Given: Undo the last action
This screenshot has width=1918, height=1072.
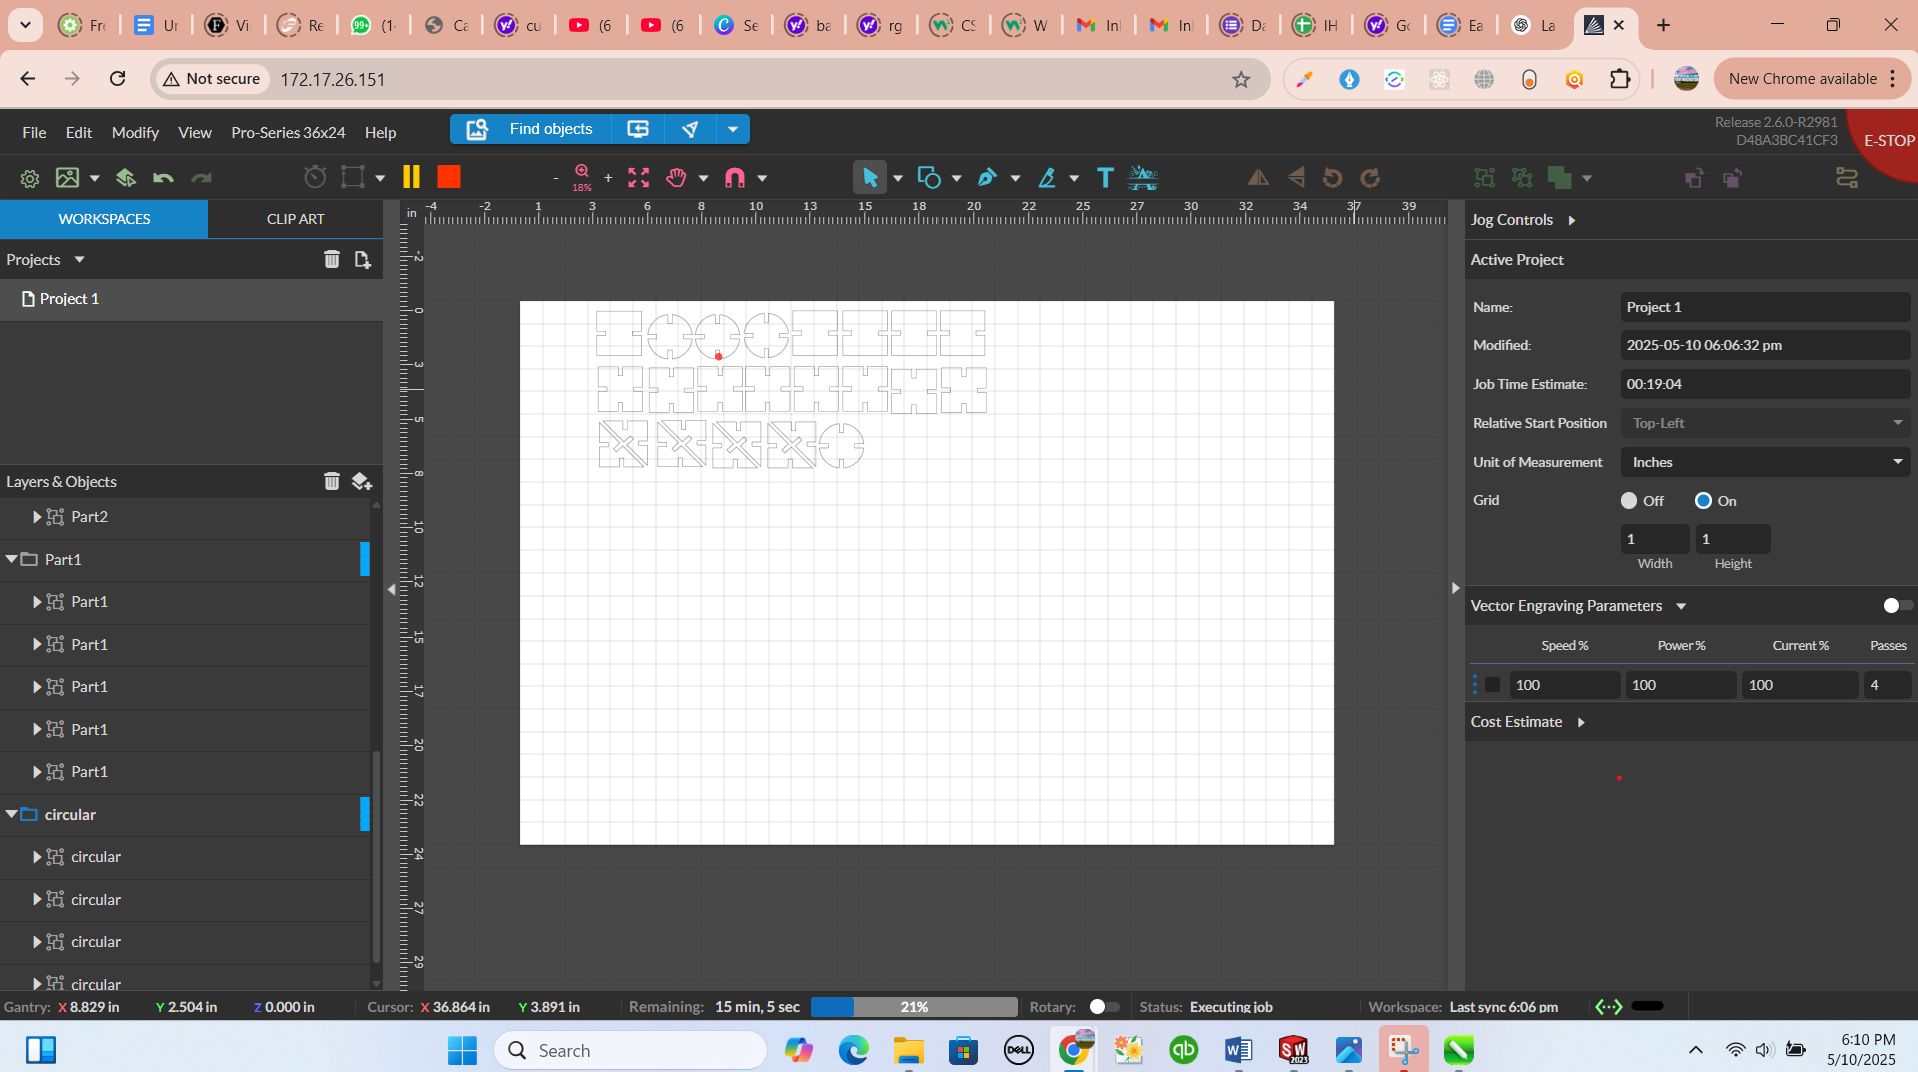Looking at the screenshot, I should pyautogui.click(x=163, y=178).
